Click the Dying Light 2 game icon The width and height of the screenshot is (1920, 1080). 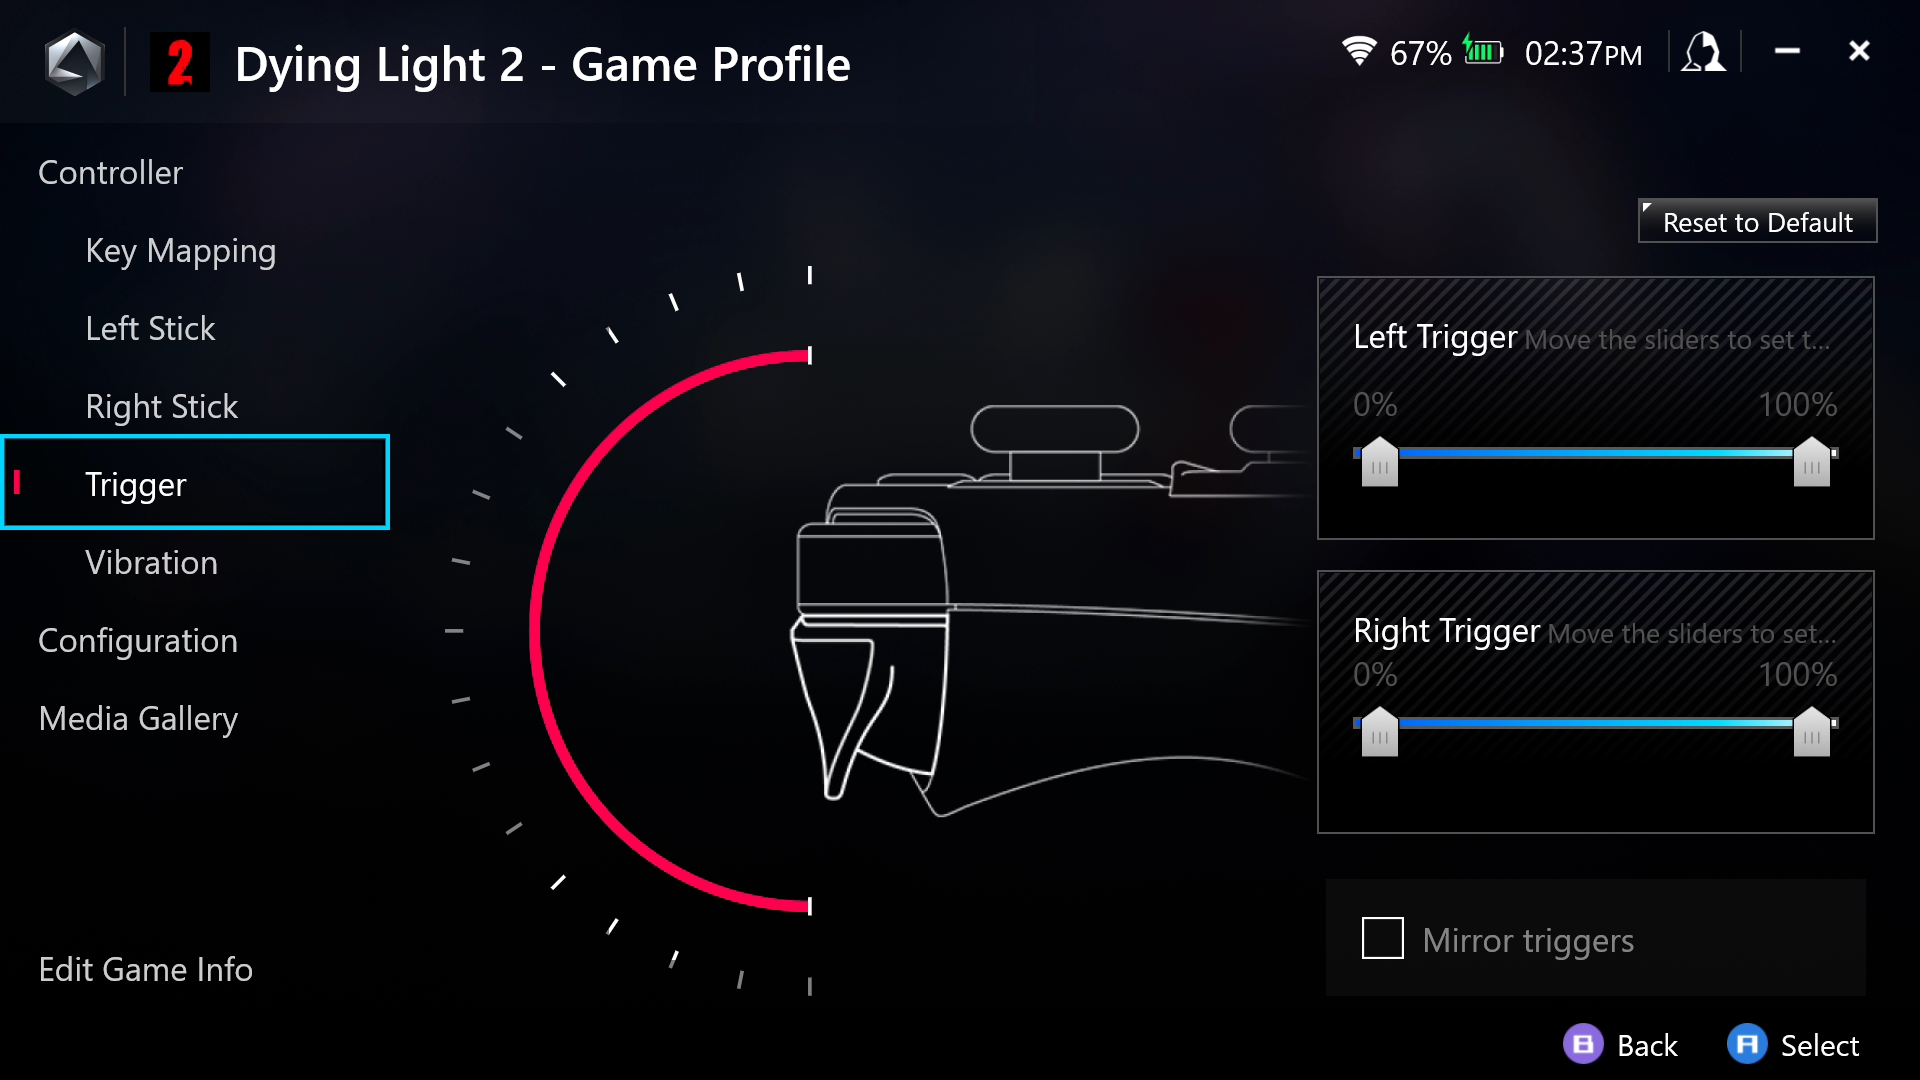(x=180, y=63)
